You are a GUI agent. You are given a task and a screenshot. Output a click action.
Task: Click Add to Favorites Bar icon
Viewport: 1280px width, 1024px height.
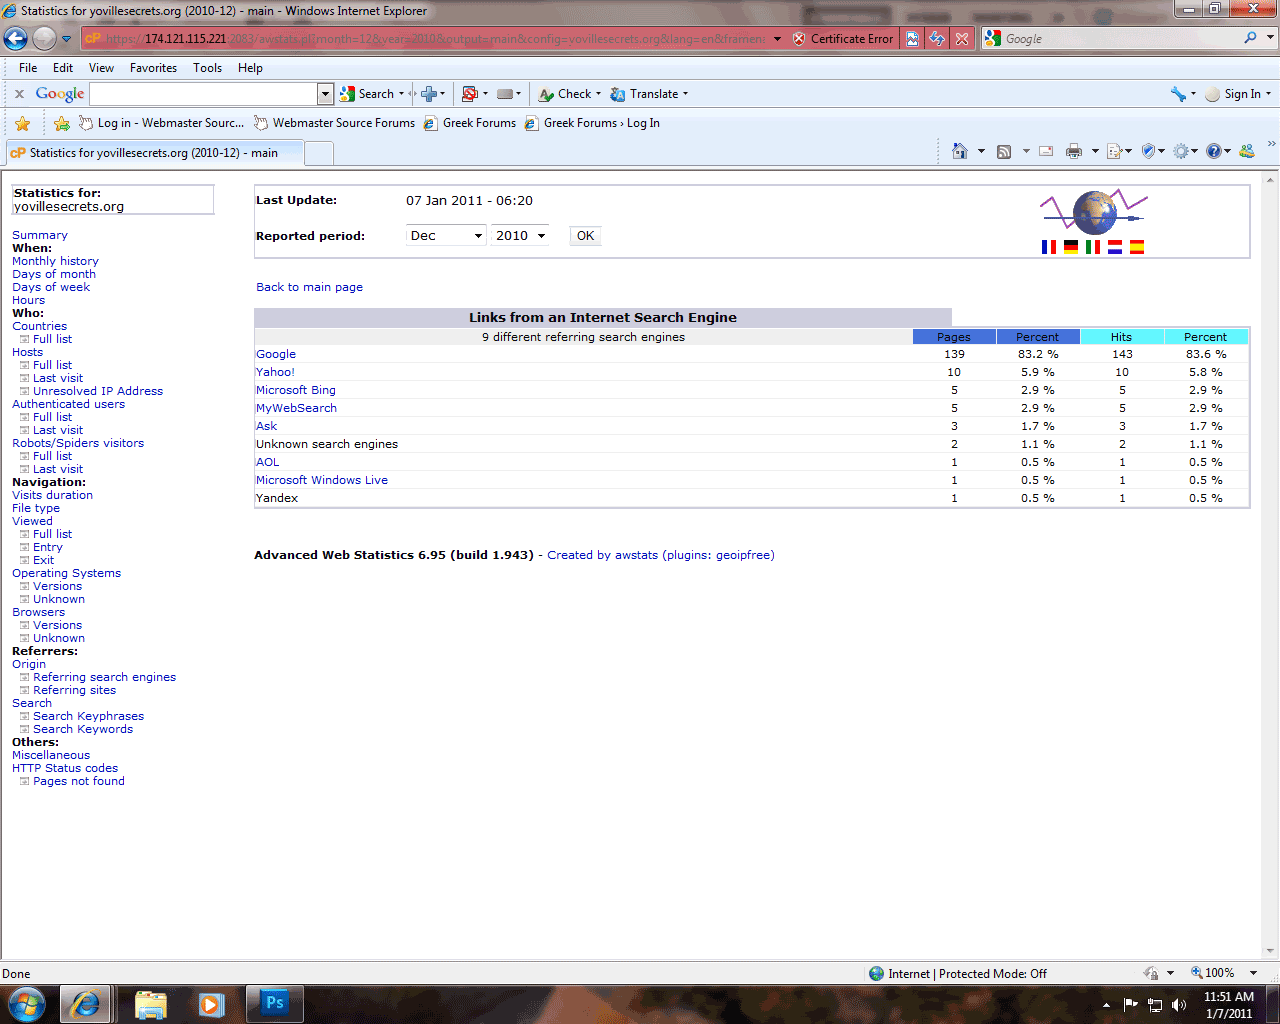pos(62,123)
